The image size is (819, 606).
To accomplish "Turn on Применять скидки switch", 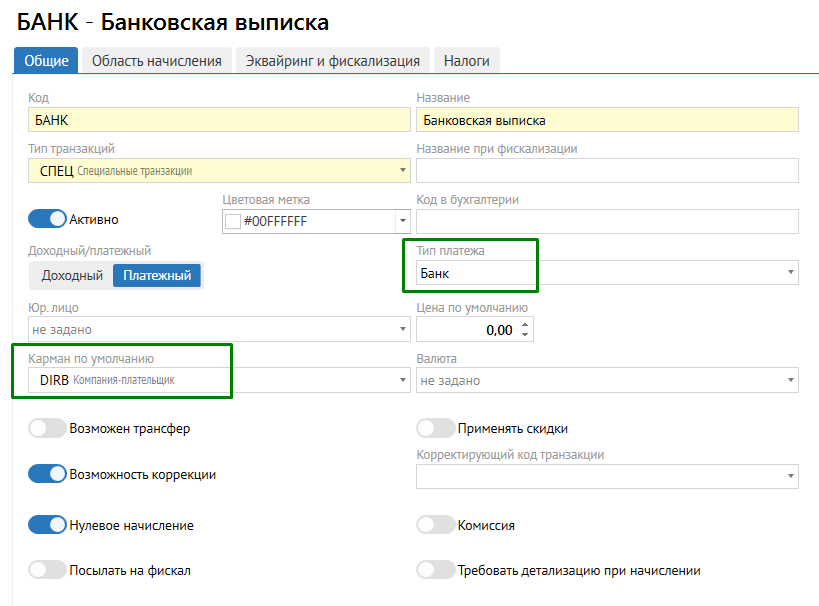I will [435, 428].
